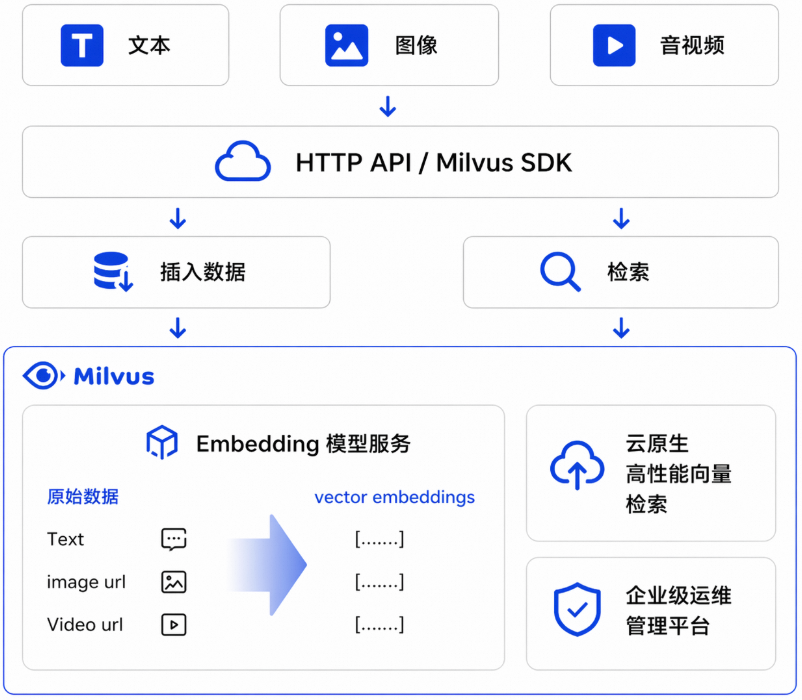Click the play icon beside Video url
This screenshot has height=700, width=802.
[174, 624]
